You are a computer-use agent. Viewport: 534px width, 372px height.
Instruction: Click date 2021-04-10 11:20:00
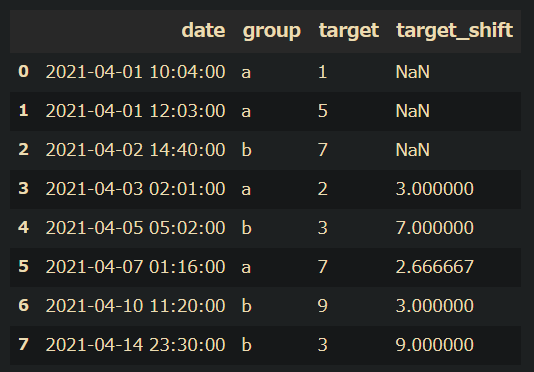tap(136, 305)
